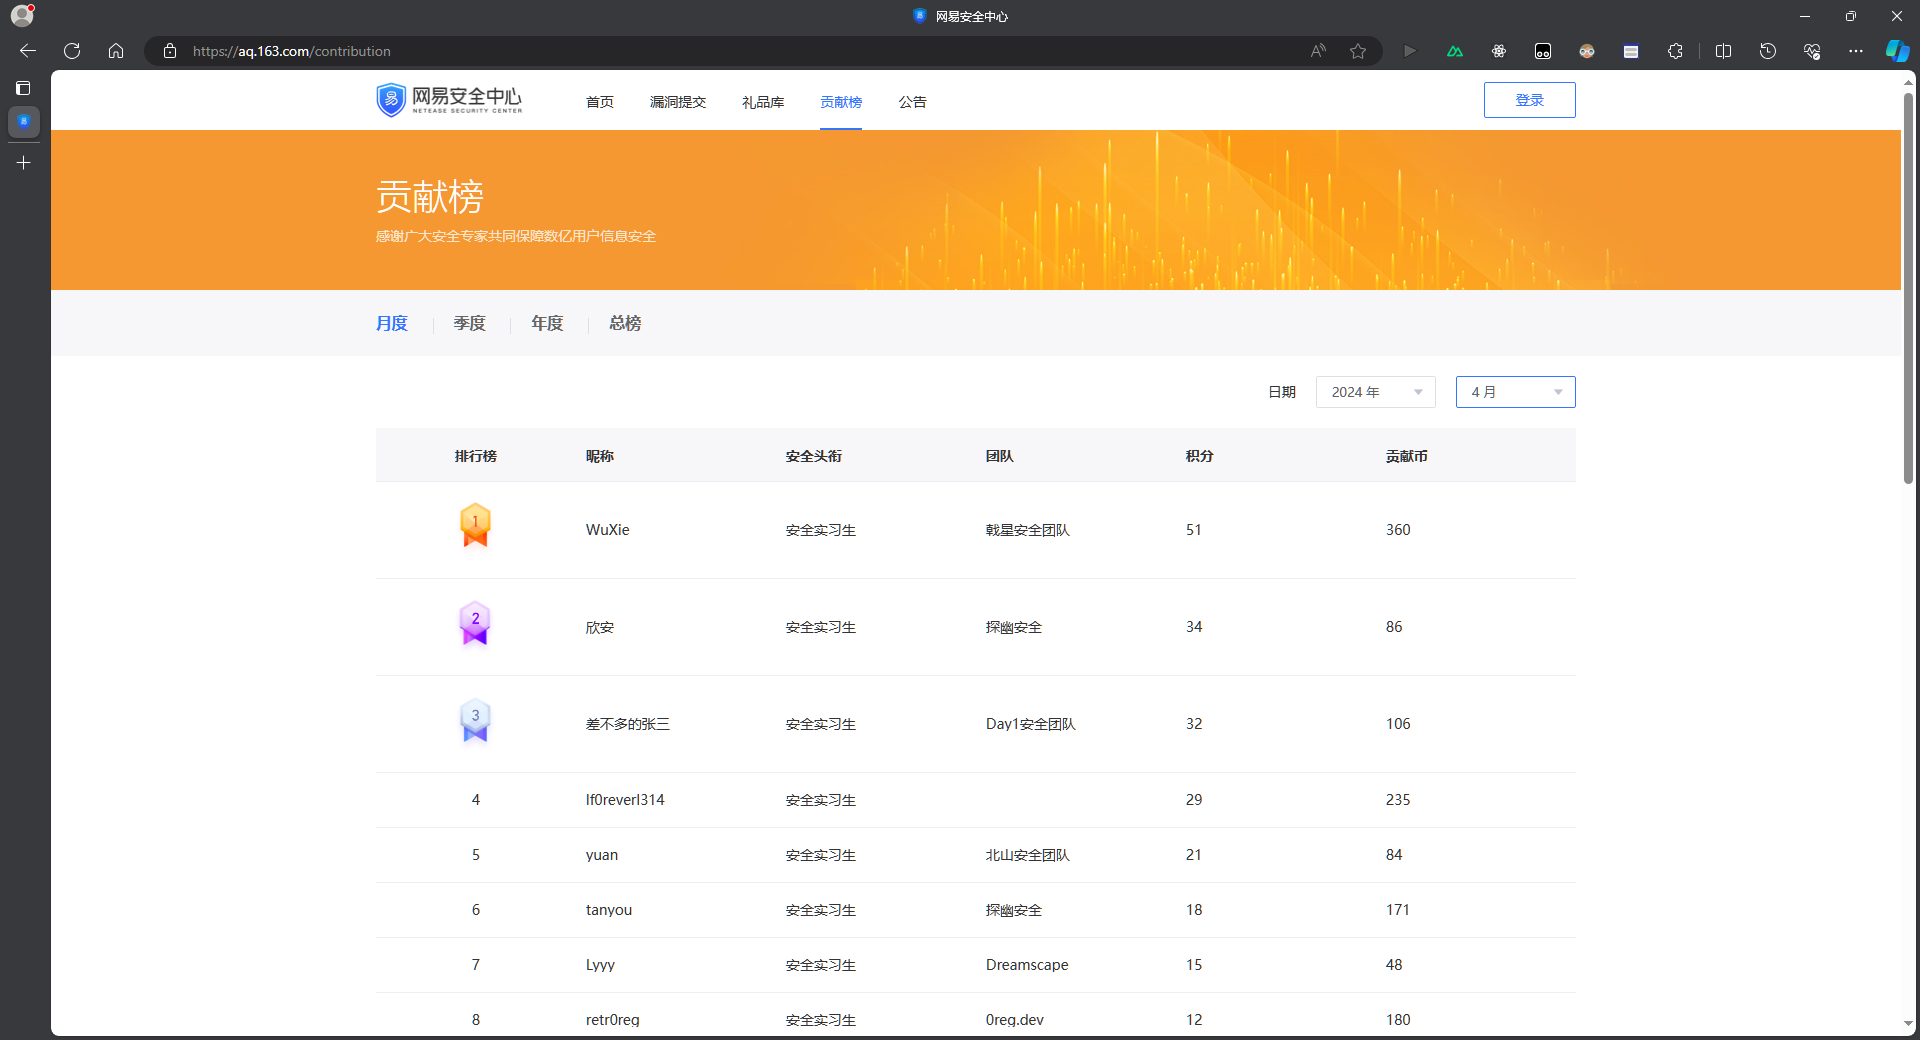Click nickname yuan in row 5

tap(602, 855)
